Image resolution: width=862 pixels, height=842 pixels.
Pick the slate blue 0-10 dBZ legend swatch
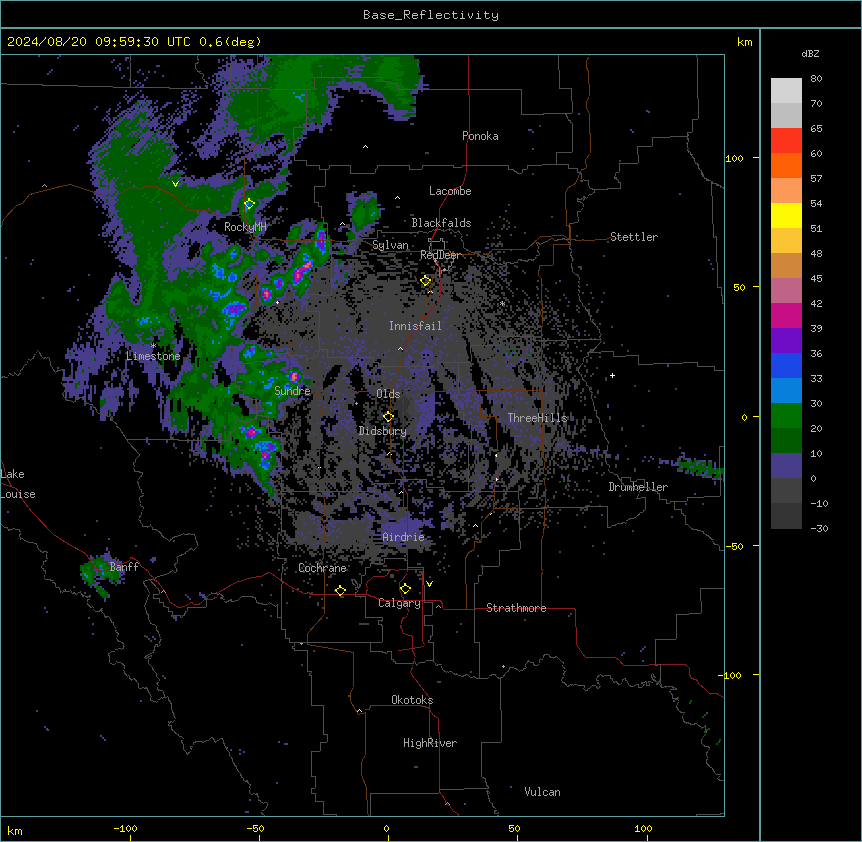pos(786,466)
